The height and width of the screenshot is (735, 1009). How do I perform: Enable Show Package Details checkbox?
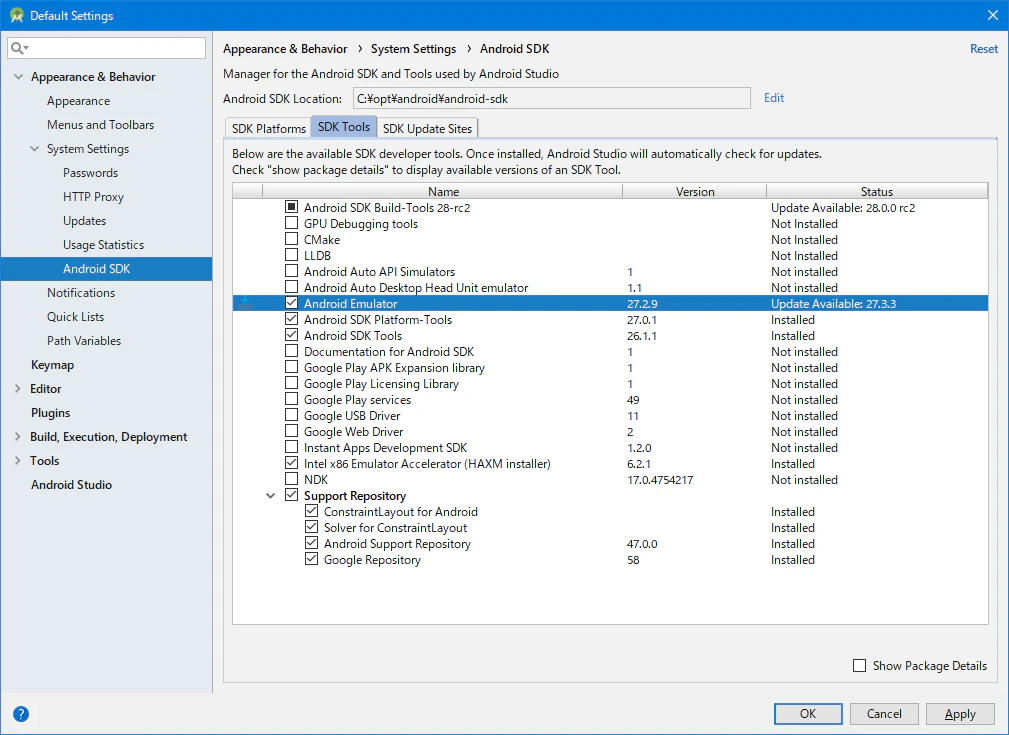859,665
